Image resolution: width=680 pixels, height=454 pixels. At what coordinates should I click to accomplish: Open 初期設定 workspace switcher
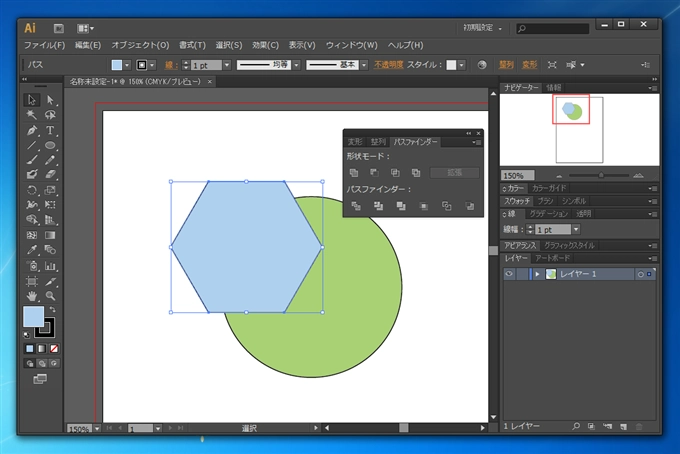point(482,28)
